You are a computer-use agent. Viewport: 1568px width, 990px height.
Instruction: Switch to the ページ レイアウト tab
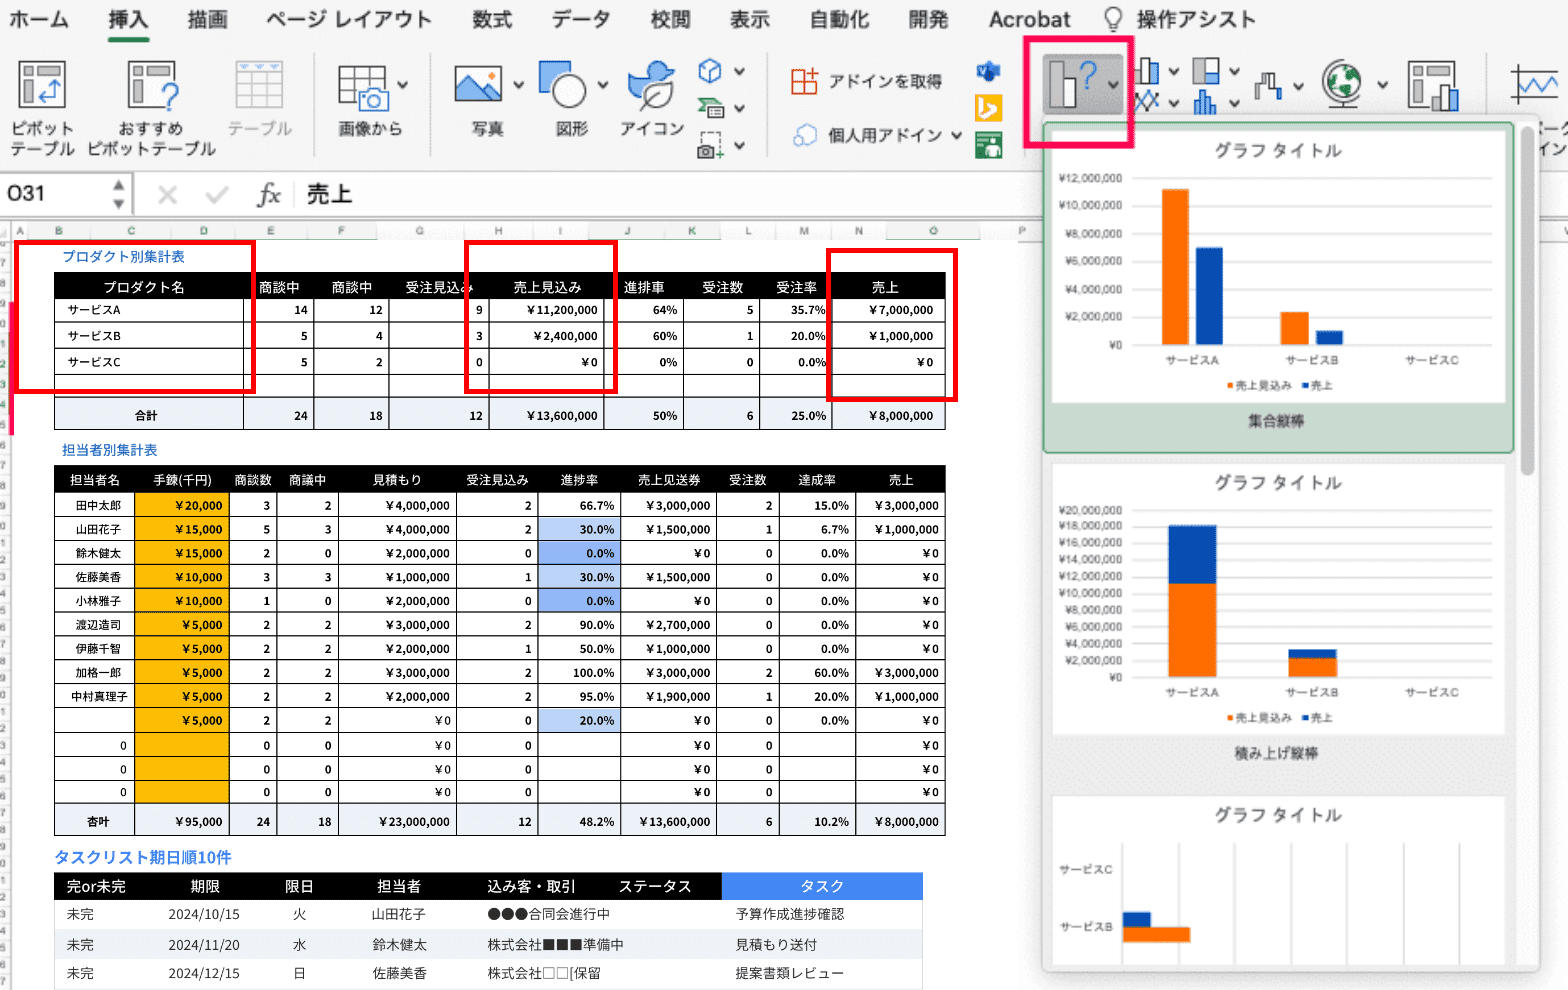[348, 19]
